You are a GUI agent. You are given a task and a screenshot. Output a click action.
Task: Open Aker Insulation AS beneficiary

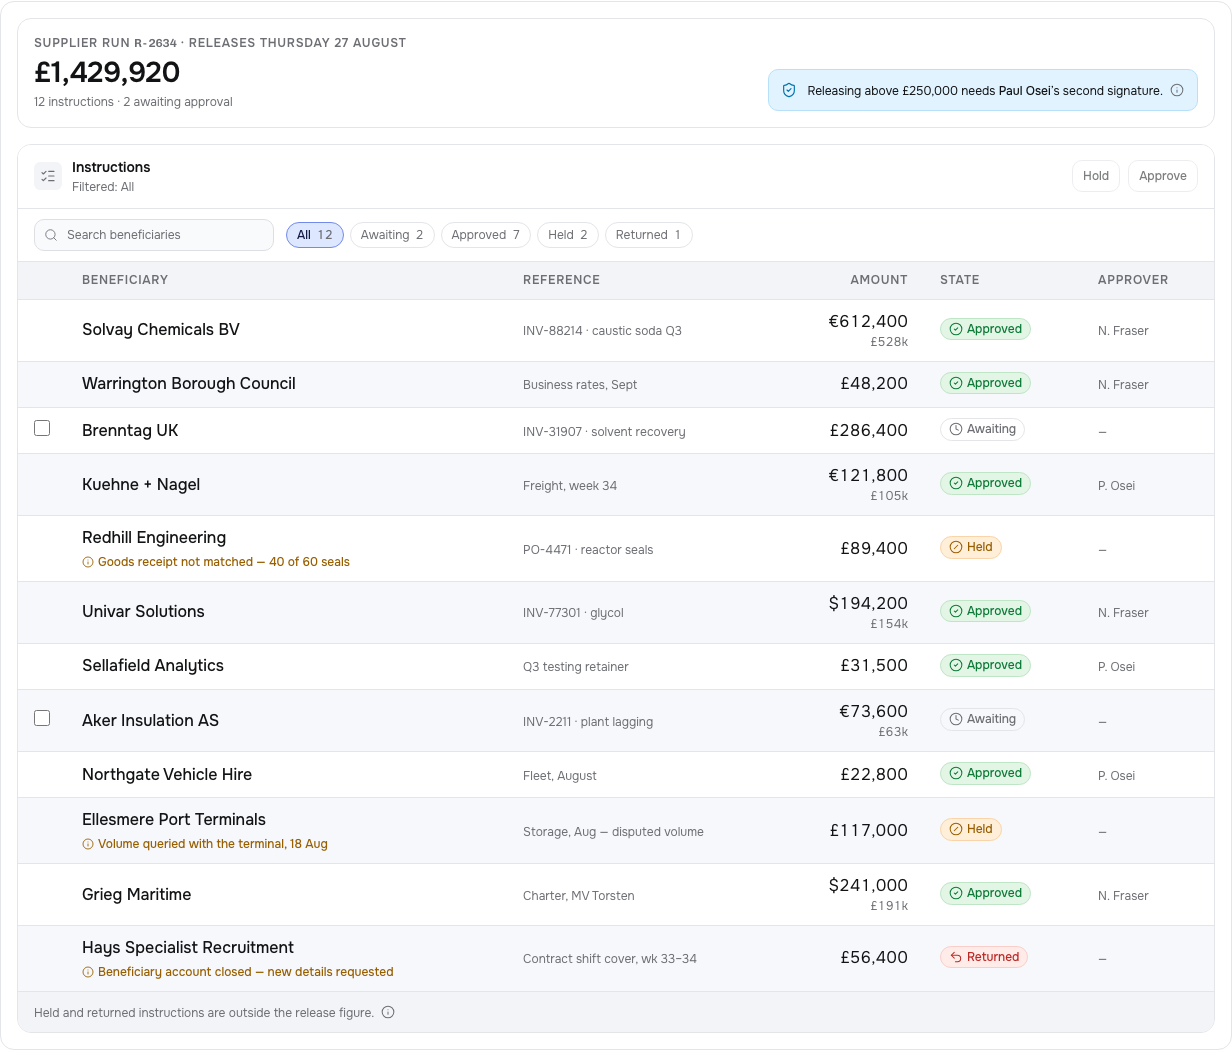tap(150, 721)
